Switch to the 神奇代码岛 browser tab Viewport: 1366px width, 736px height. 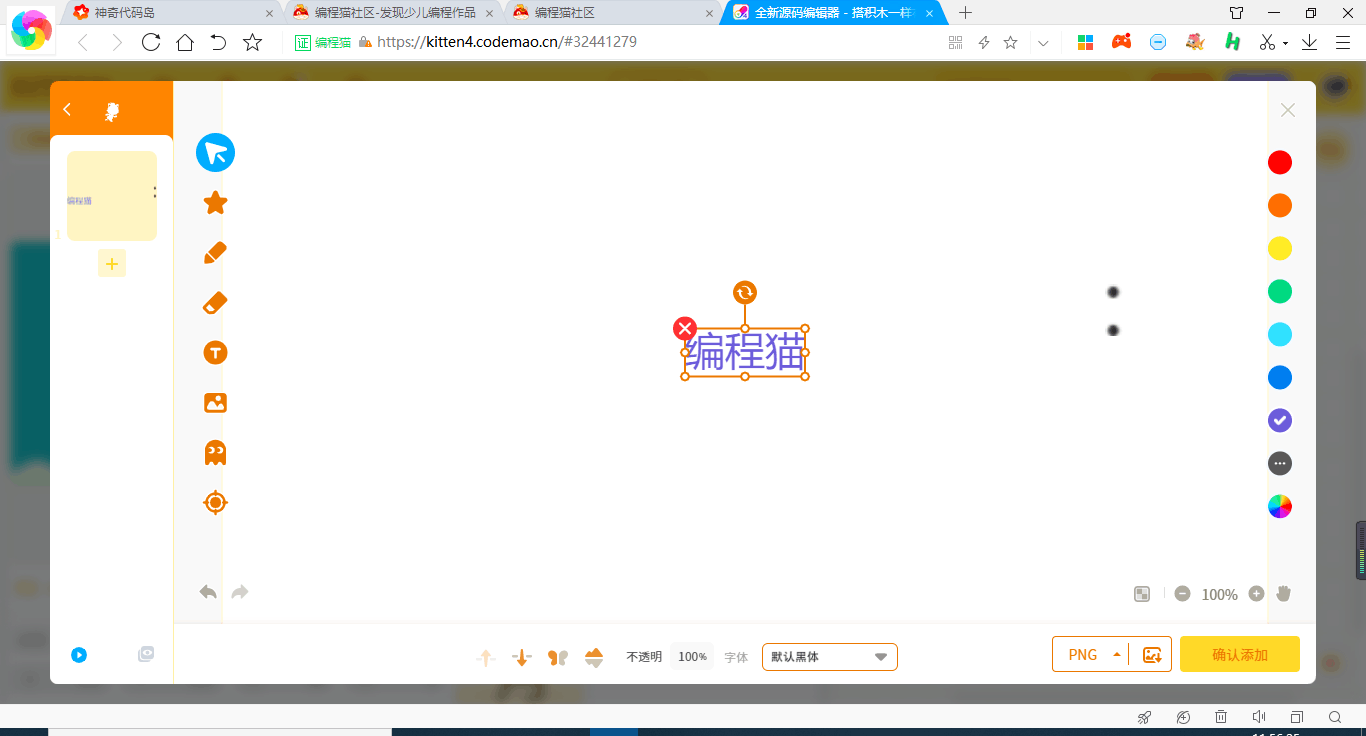170,13
